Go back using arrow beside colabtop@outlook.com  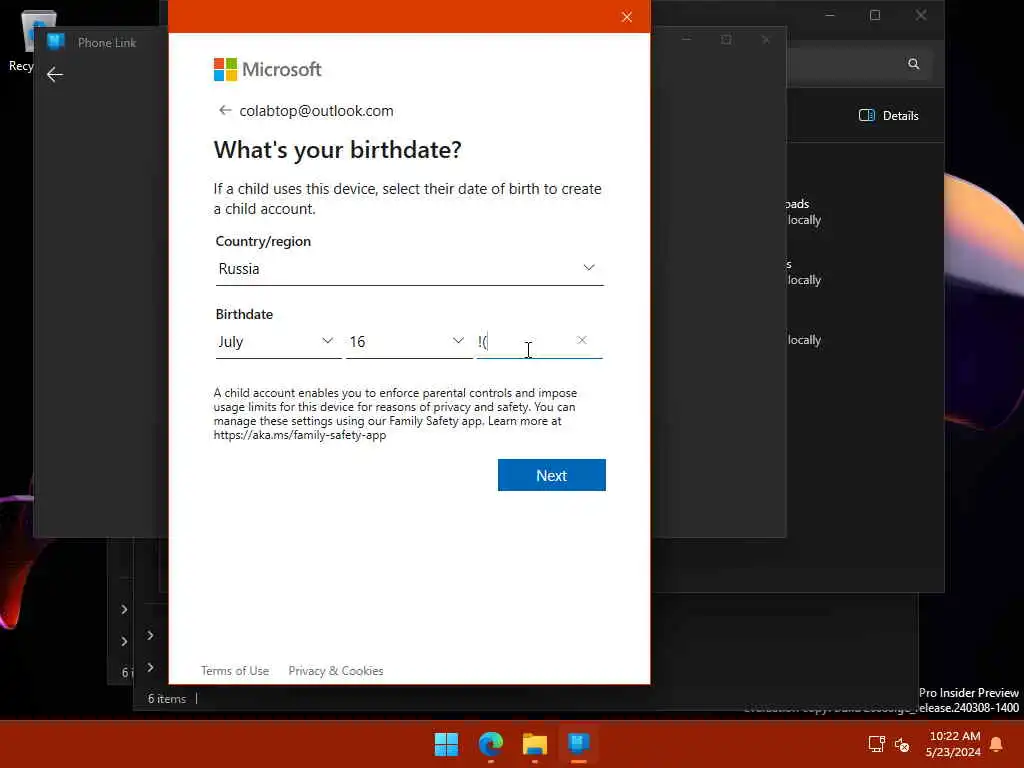[x=225, y=110]
